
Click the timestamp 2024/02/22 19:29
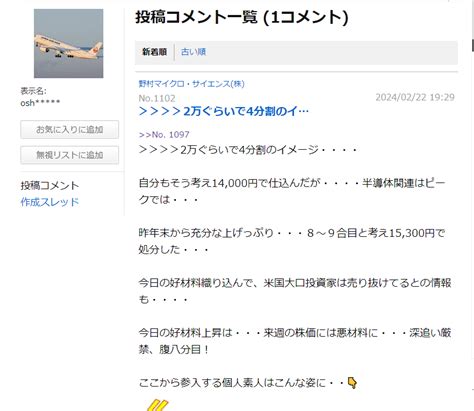415,97
